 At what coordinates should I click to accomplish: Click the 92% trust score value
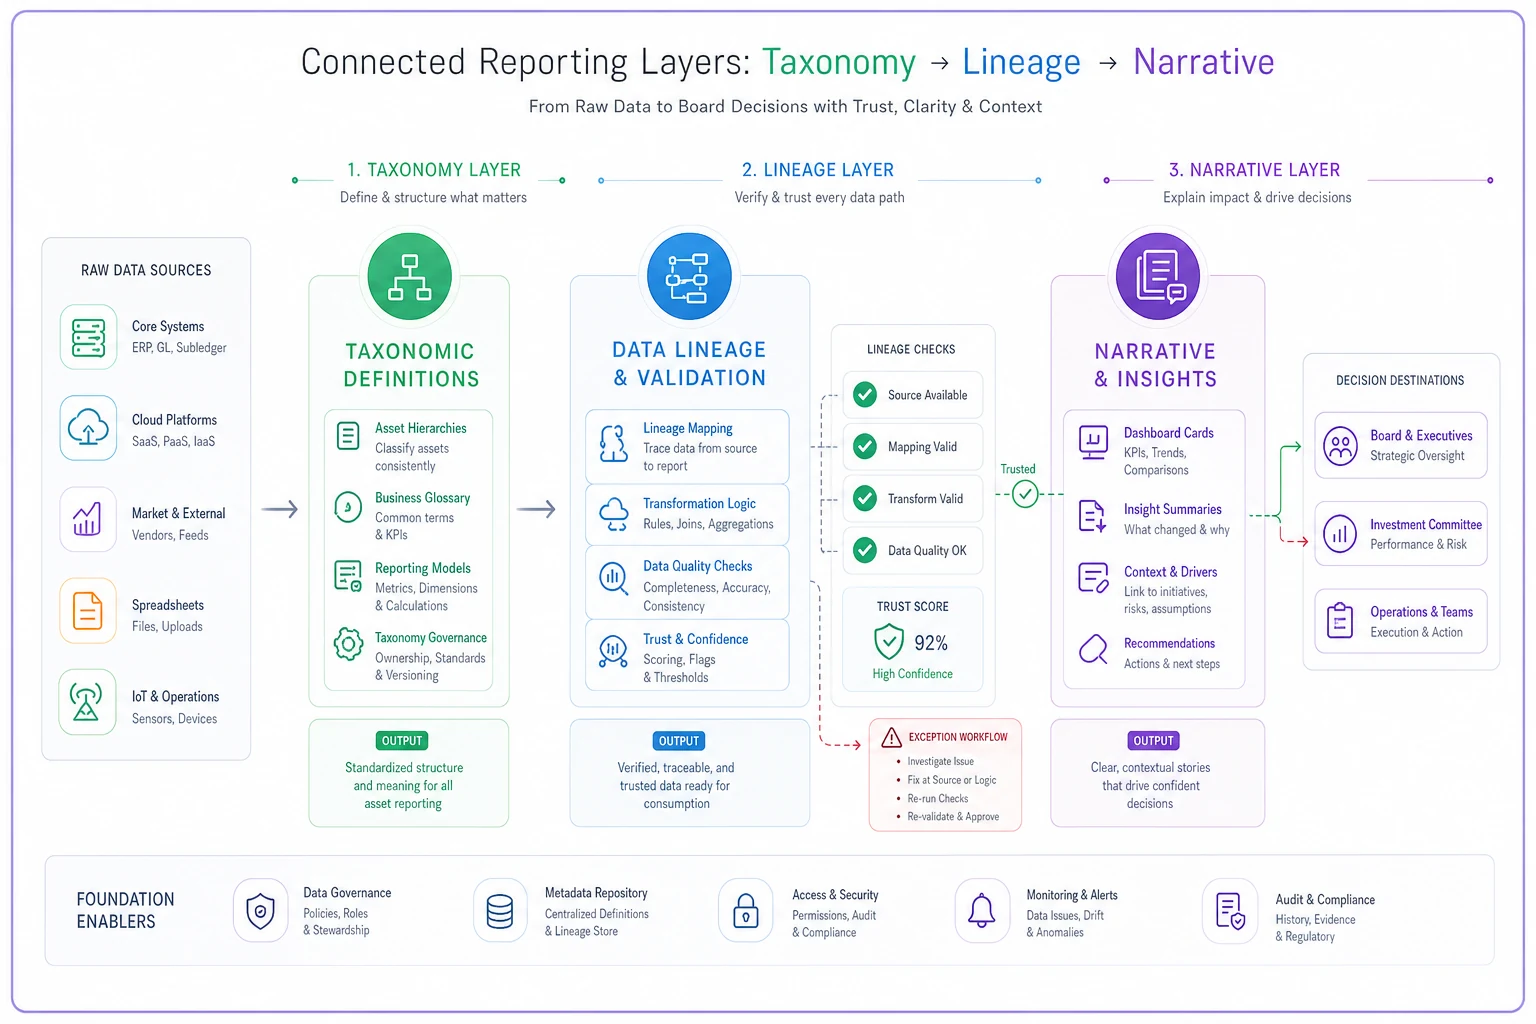[931, 643]
